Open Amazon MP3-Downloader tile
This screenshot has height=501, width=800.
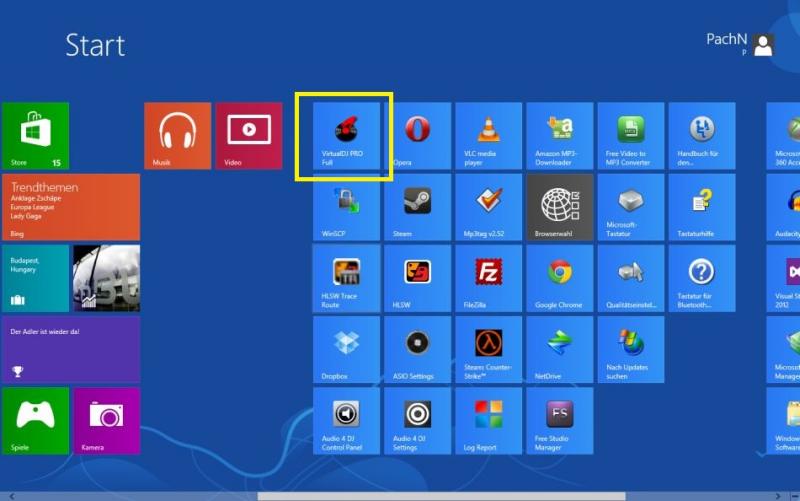click(x=560, y=136)
